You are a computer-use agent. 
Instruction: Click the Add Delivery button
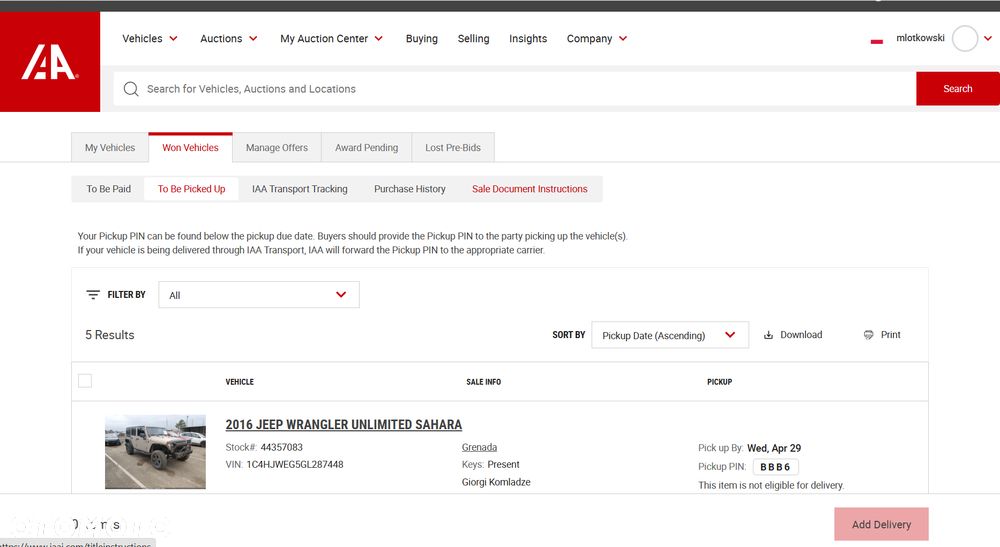pos(881,524)
